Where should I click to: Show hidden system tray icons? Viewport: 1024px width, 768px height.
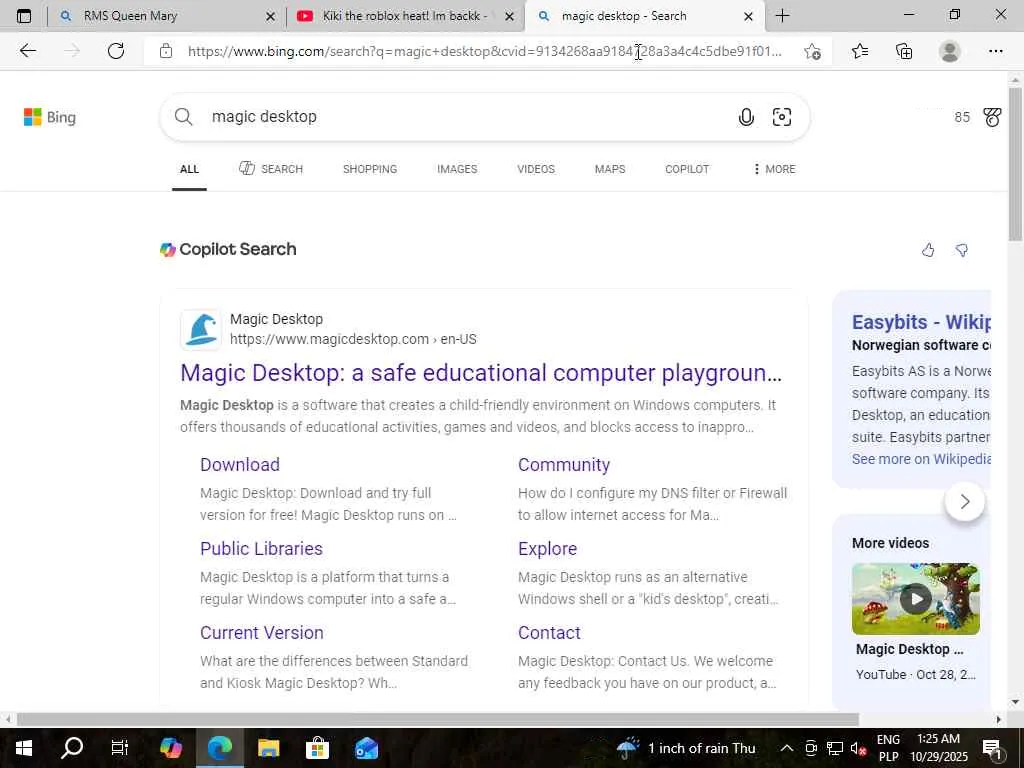787,748
